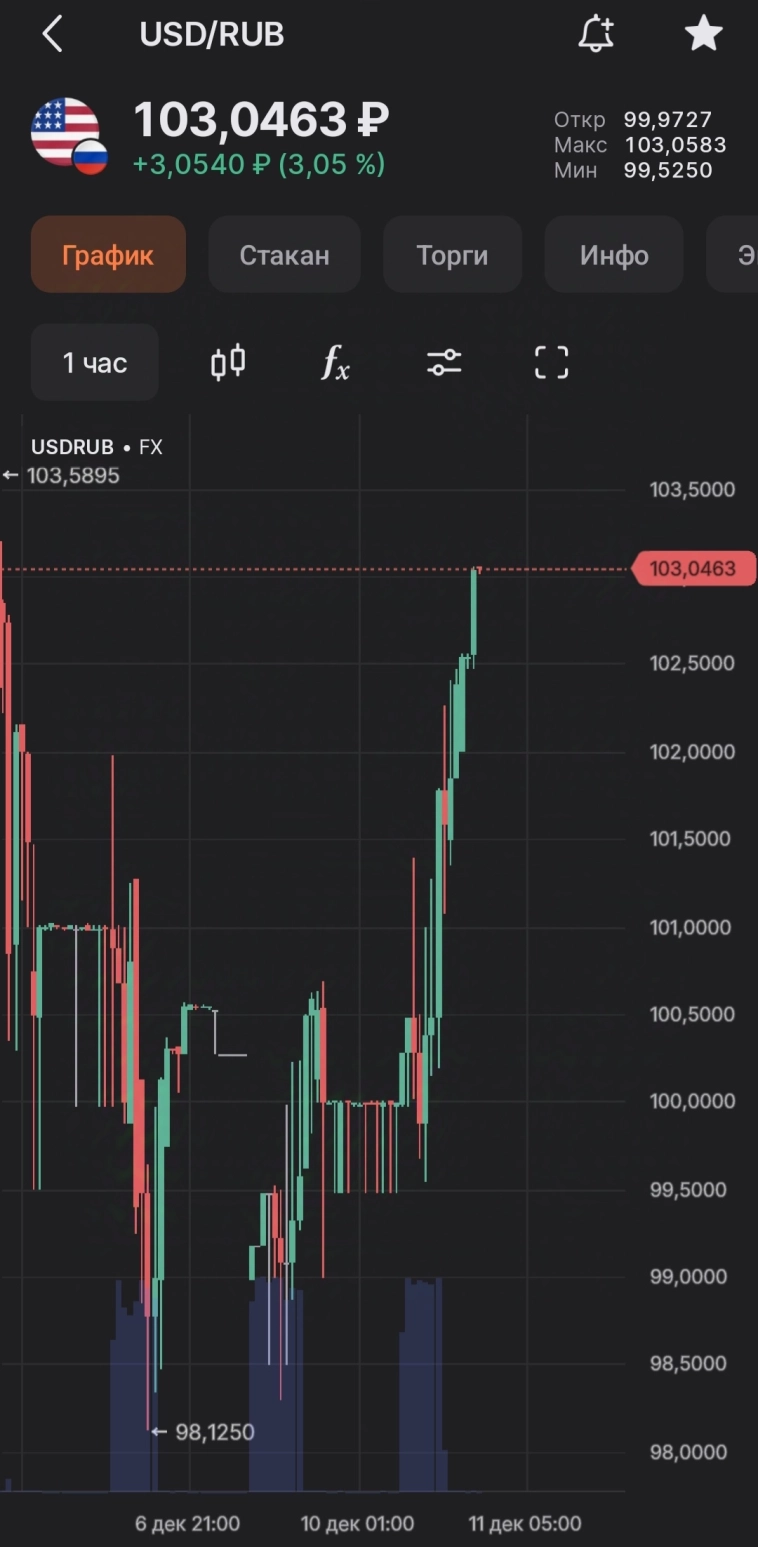Expand chart to fullscreen

pyautogui.click(x=551, y=362)
